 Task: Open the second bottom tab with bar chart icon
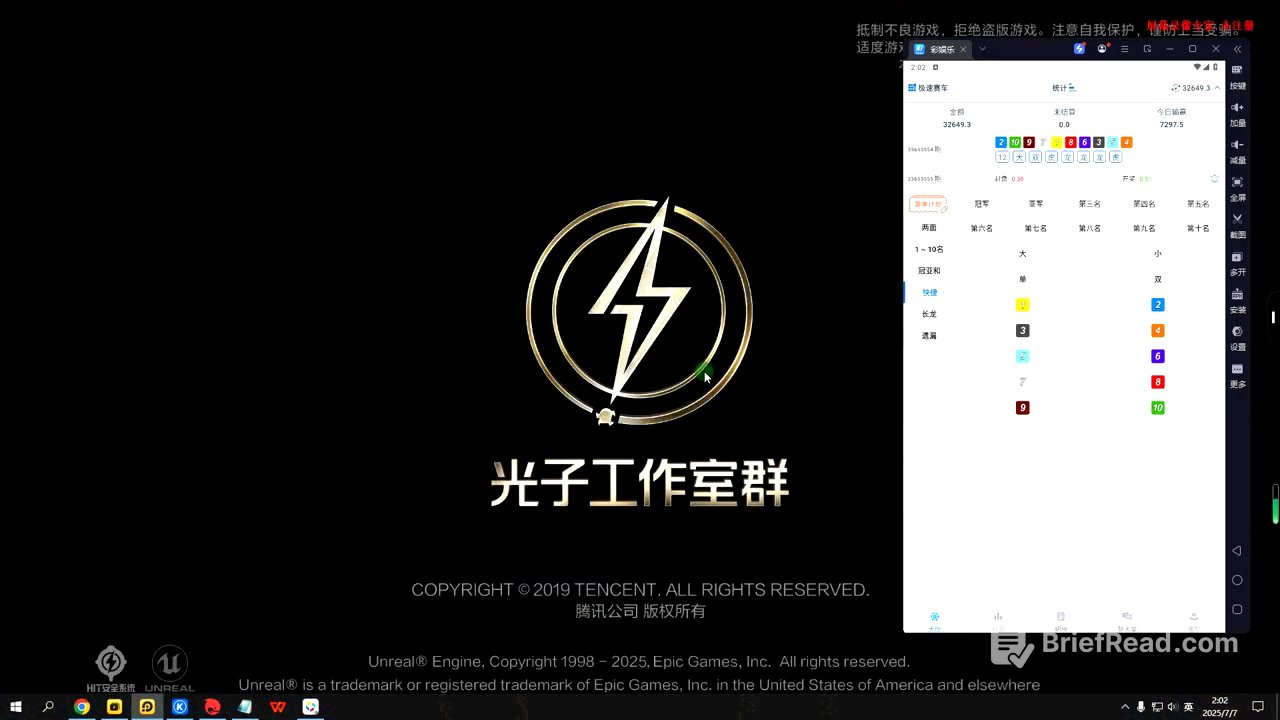tap(998, 619)
